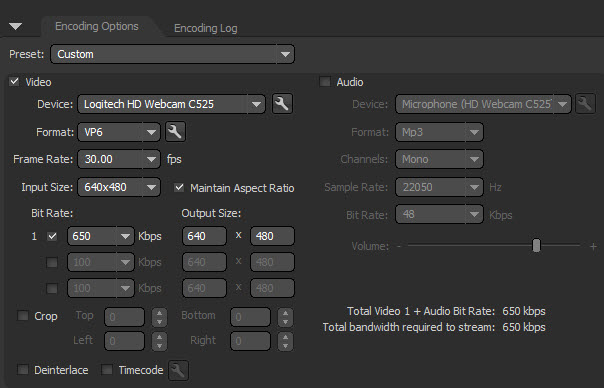This screenshot has height=388, width=604.
Task: Open Timecode settings wrench
Action: (178, 370)
